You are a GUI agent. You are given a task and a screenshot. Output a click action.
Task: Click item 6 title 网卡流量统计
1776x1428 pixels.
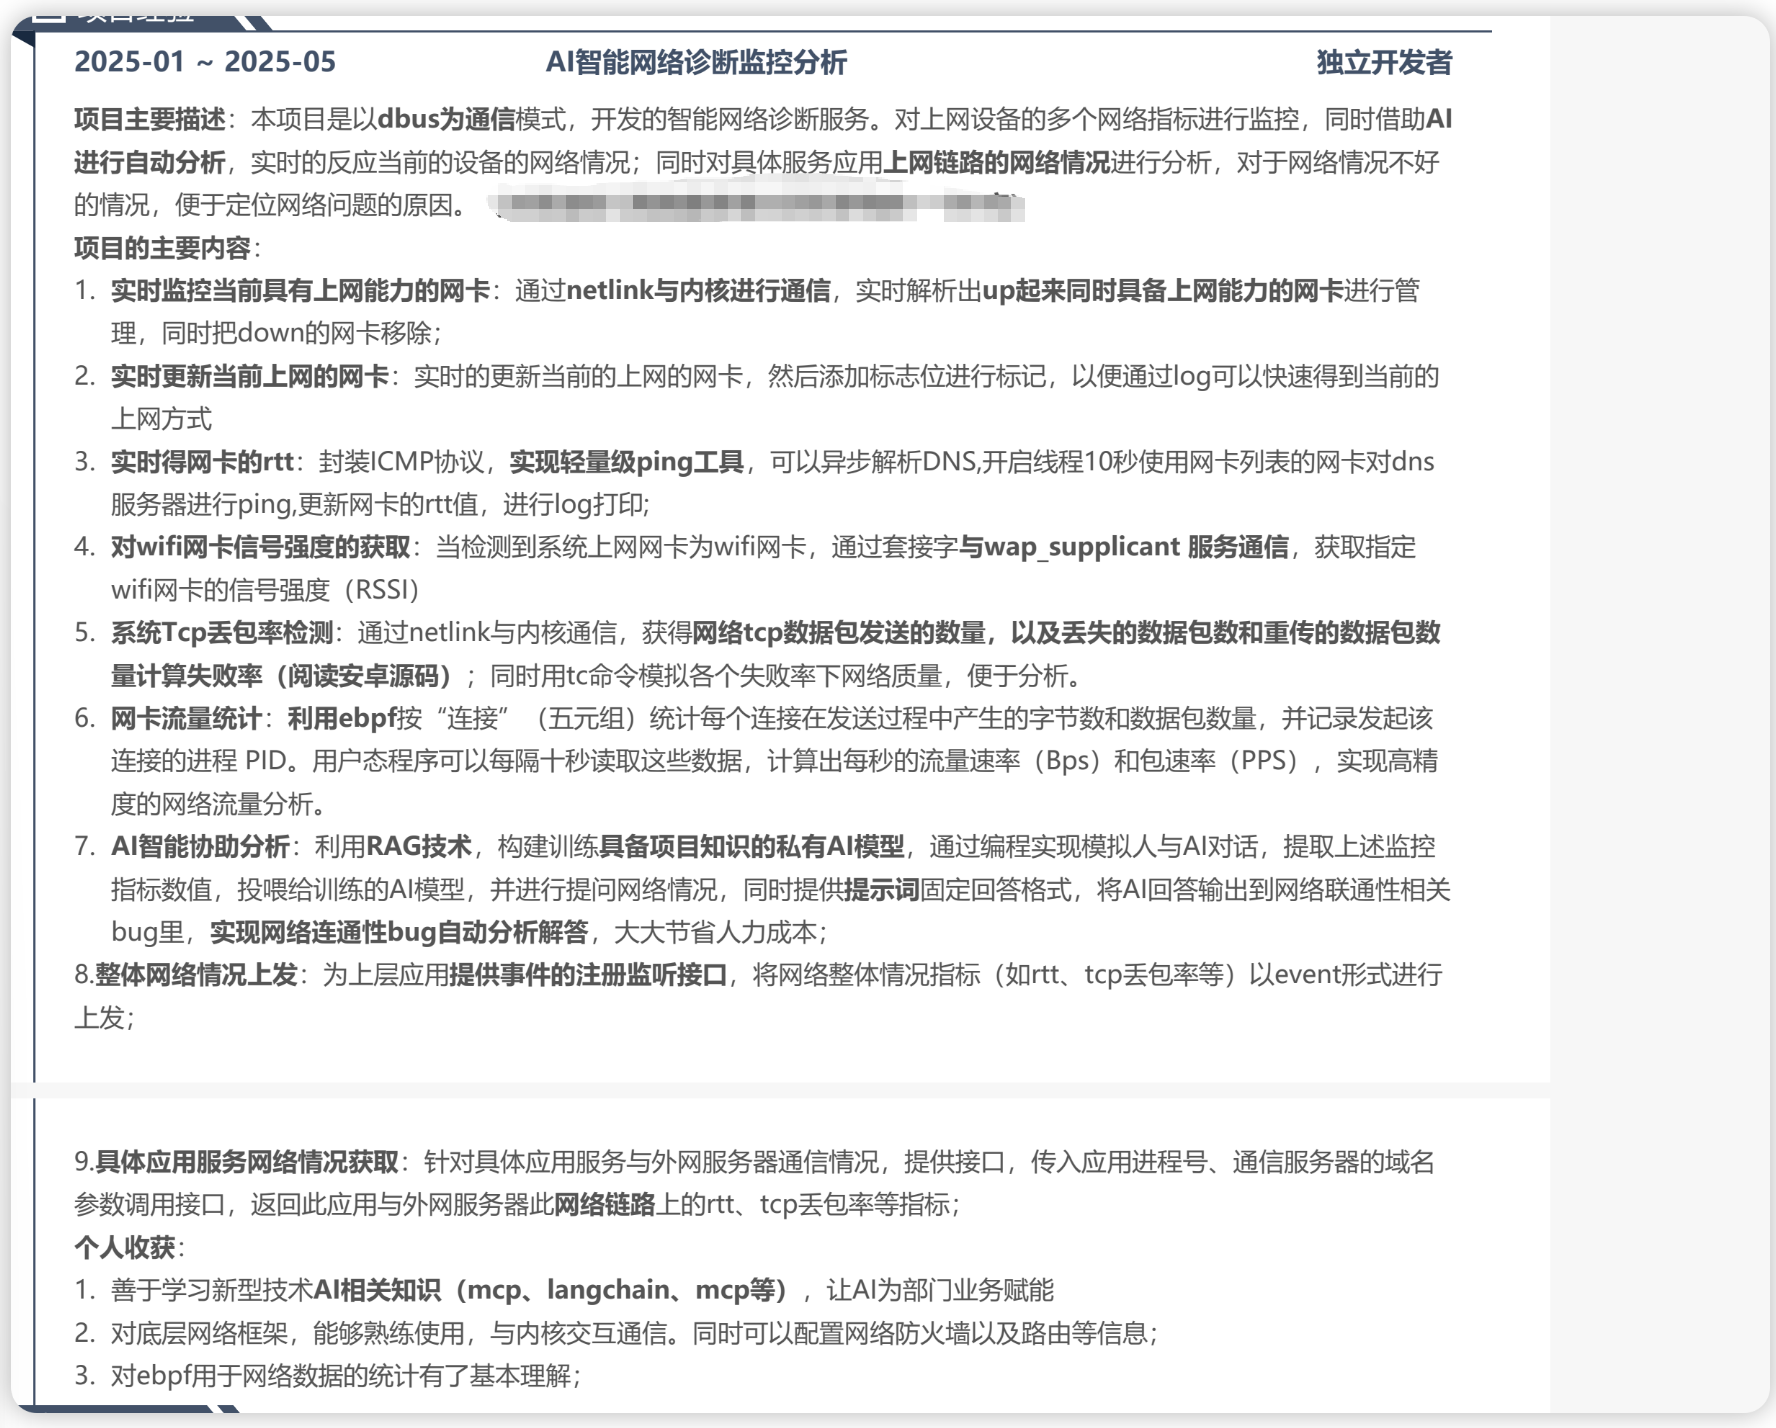(186, 718)
